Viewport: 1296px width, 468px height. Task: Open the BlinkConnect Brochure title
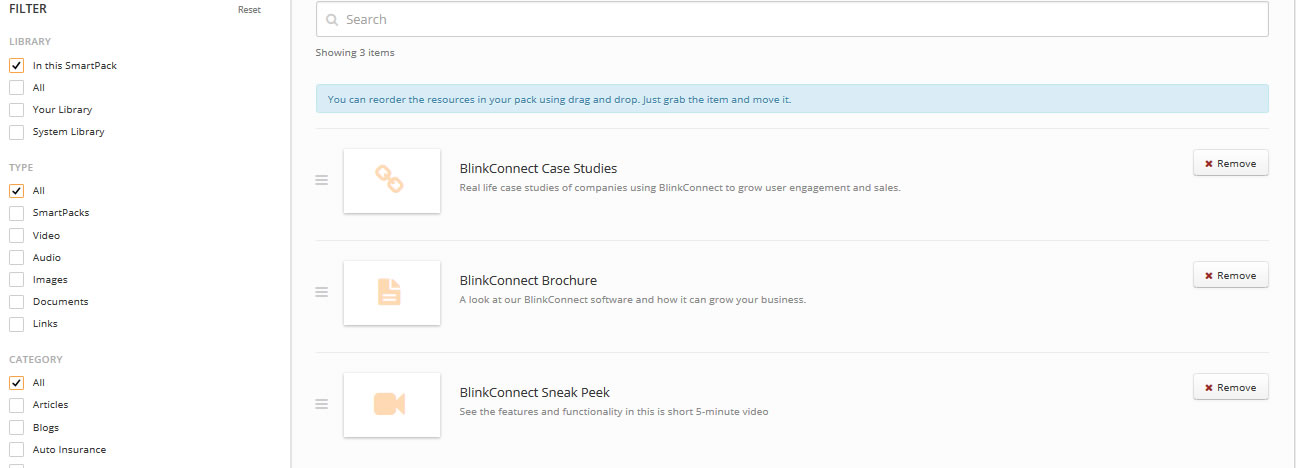coord(528,281)
